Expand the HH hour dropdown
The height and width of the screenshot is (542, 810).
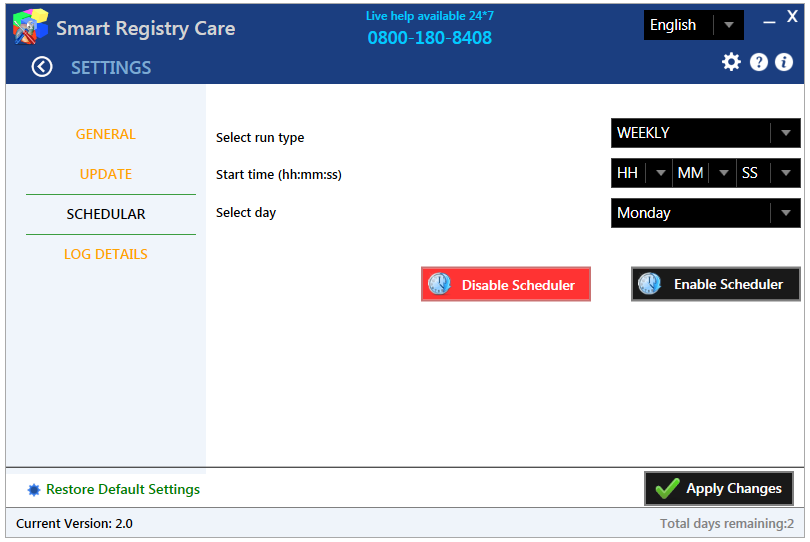(x=641, y=173)
